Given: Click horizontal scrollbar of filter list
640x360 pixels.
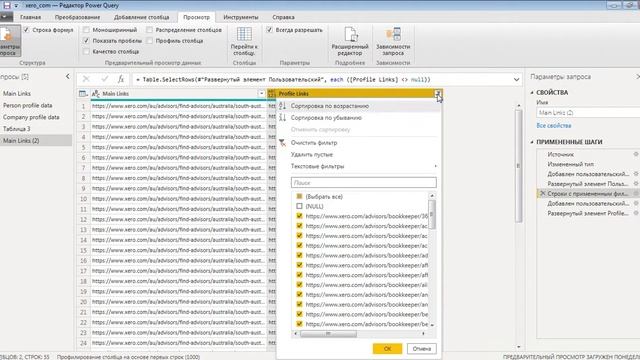Looking at the screenshot, I should coord(328,333).
